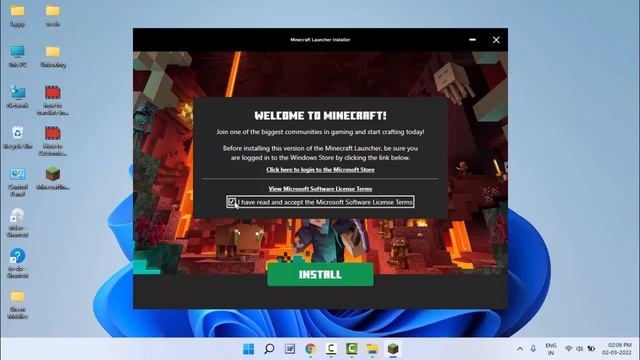Select the Minecraft grass block taskbar icon
The image size is (640, 360).
tap(393, 349)
